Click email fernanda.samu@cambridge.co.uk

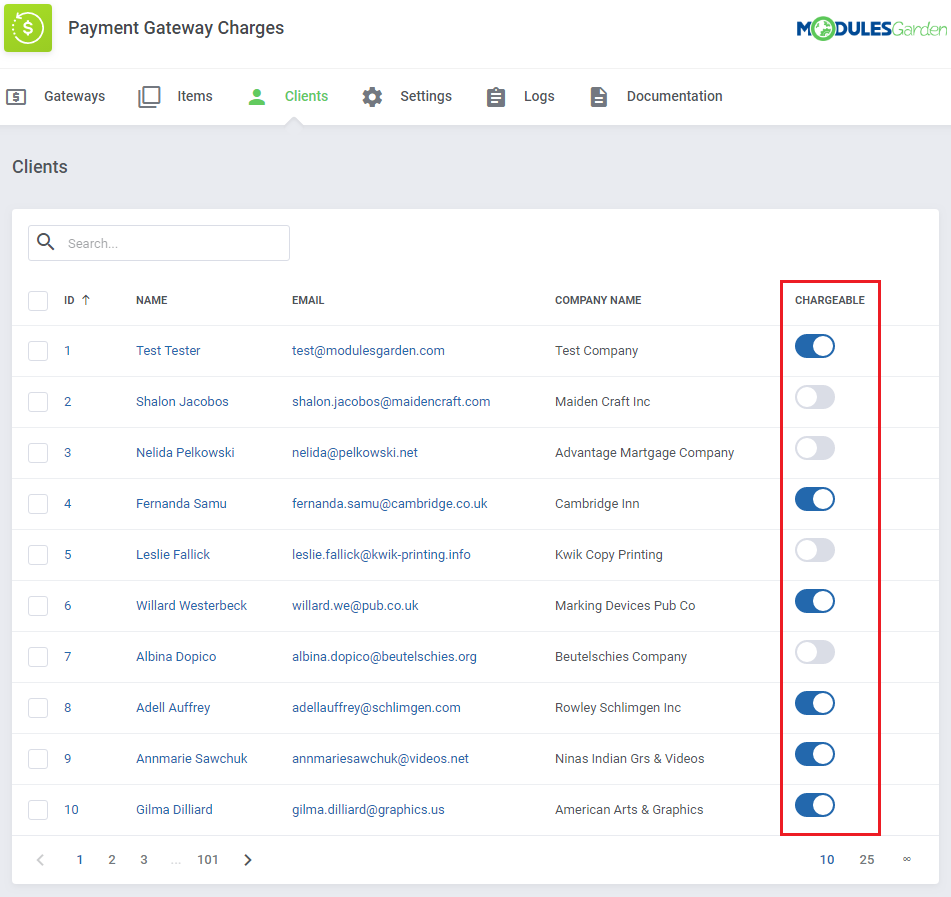[389, 503]
